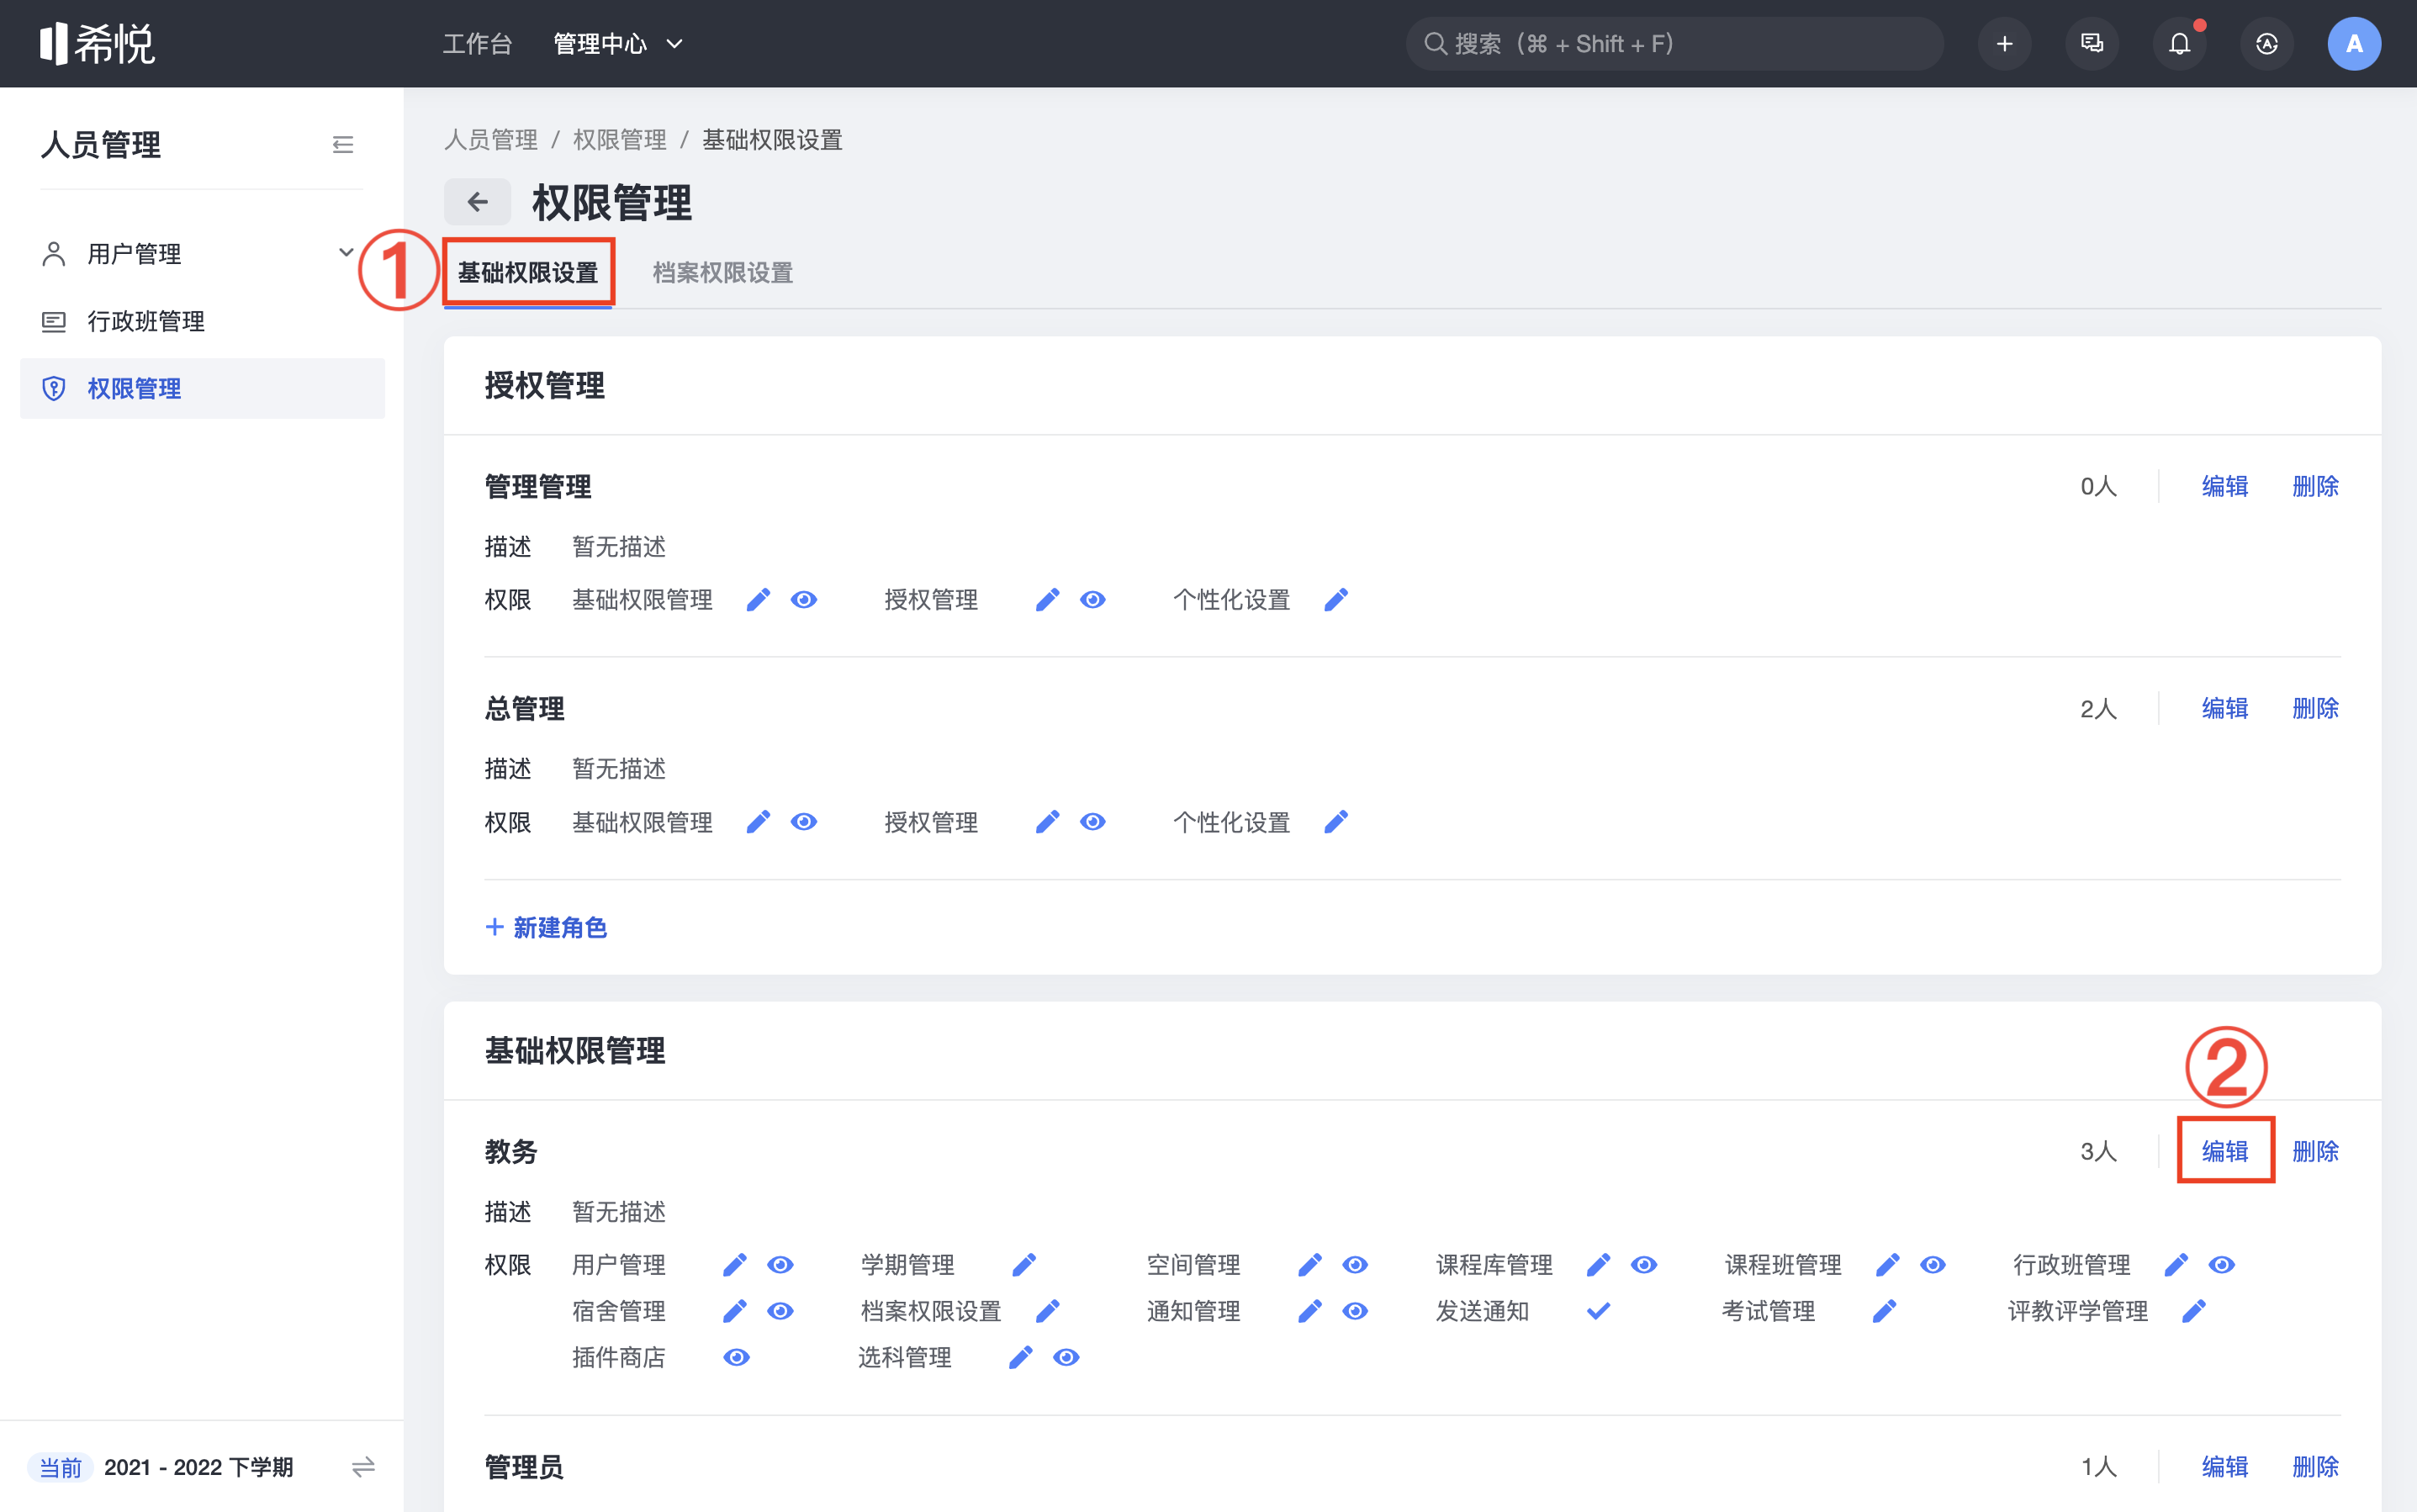2417x1512 pixels.
Task: Open the user avatar A menu
Action: point(2353,43)
